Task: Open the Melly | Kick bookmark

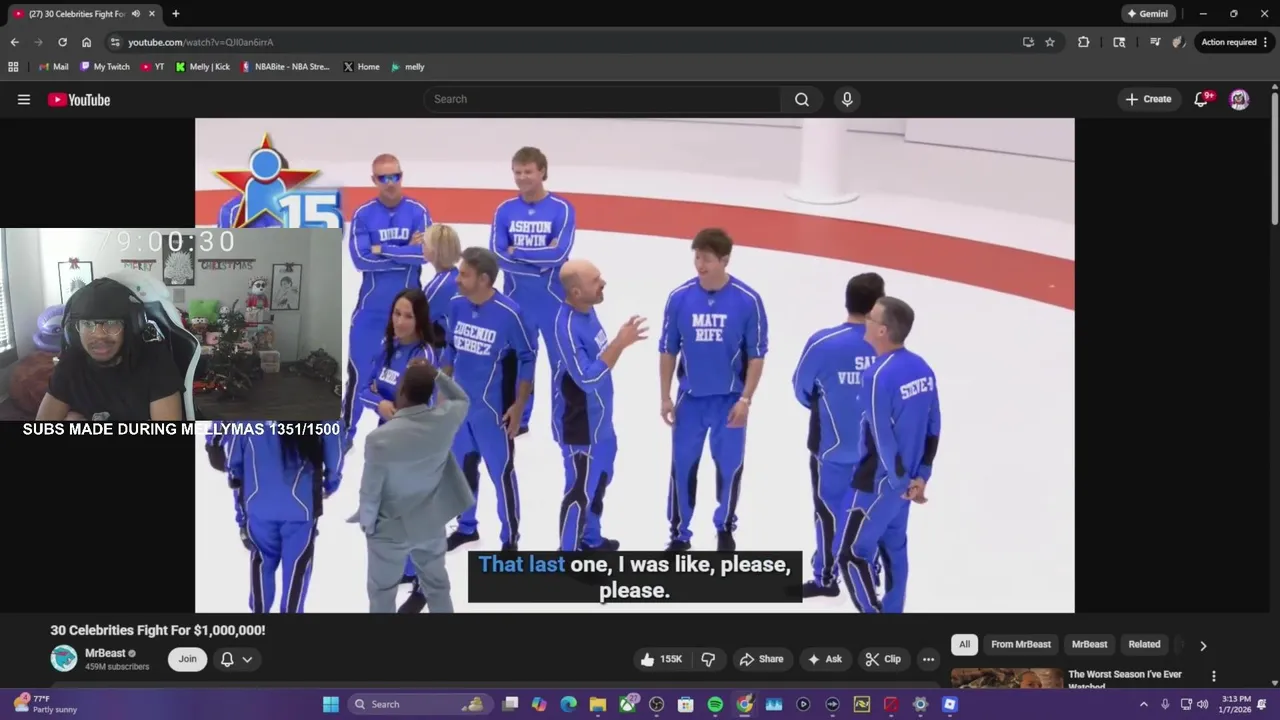Action: [x=202, y=67]
